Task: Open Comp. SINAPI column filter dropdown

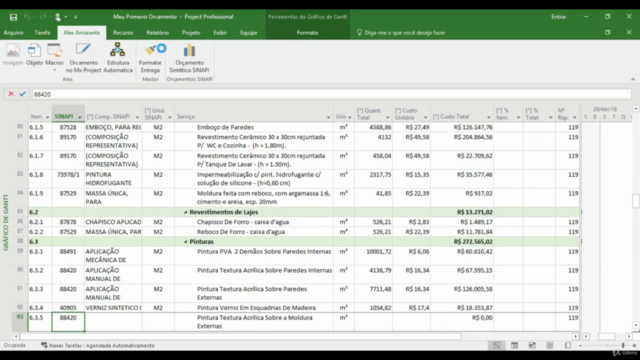Action: click(x=138, y=118)
